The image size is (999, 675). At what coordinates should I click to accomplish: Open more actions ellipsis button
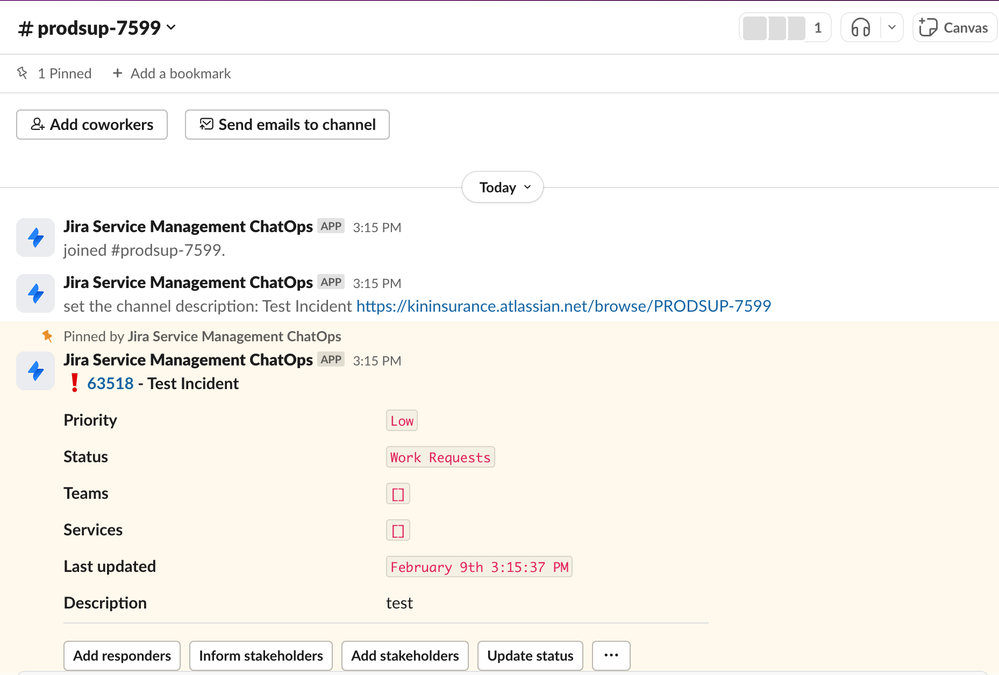pyautogui.click(x=611, y=656)
